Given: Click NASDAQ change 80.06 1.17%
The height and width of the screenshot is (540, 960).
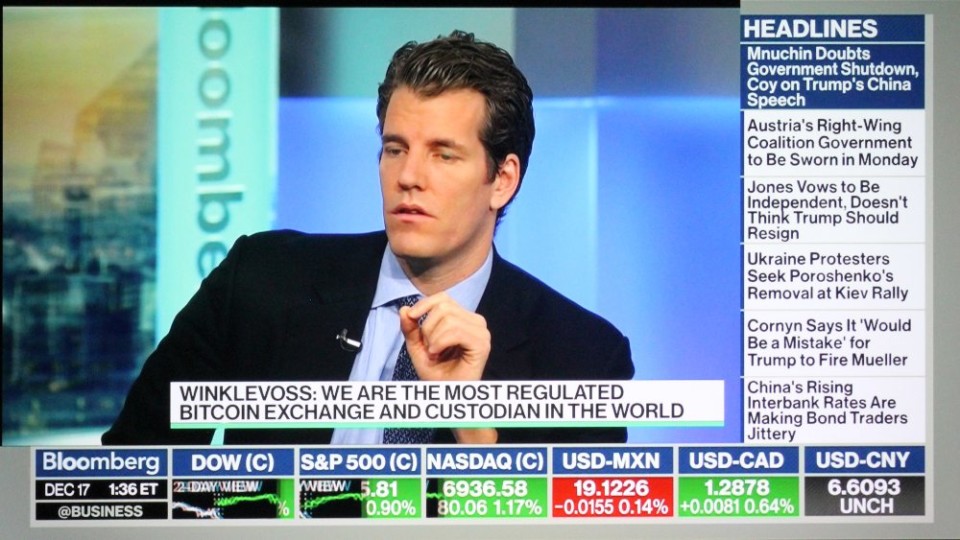Looking at the screenshot, I should 490,508.
